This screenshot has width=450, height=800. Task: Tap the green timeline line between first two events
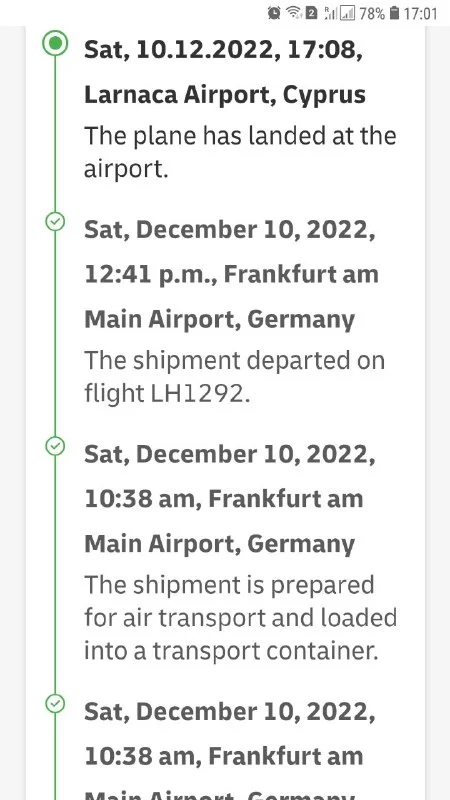[x=55, y=134]
